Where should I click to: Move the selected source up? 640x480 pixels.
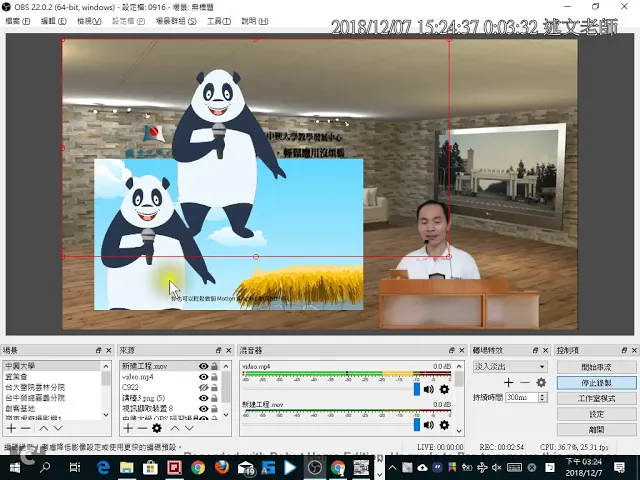(175, 428)
